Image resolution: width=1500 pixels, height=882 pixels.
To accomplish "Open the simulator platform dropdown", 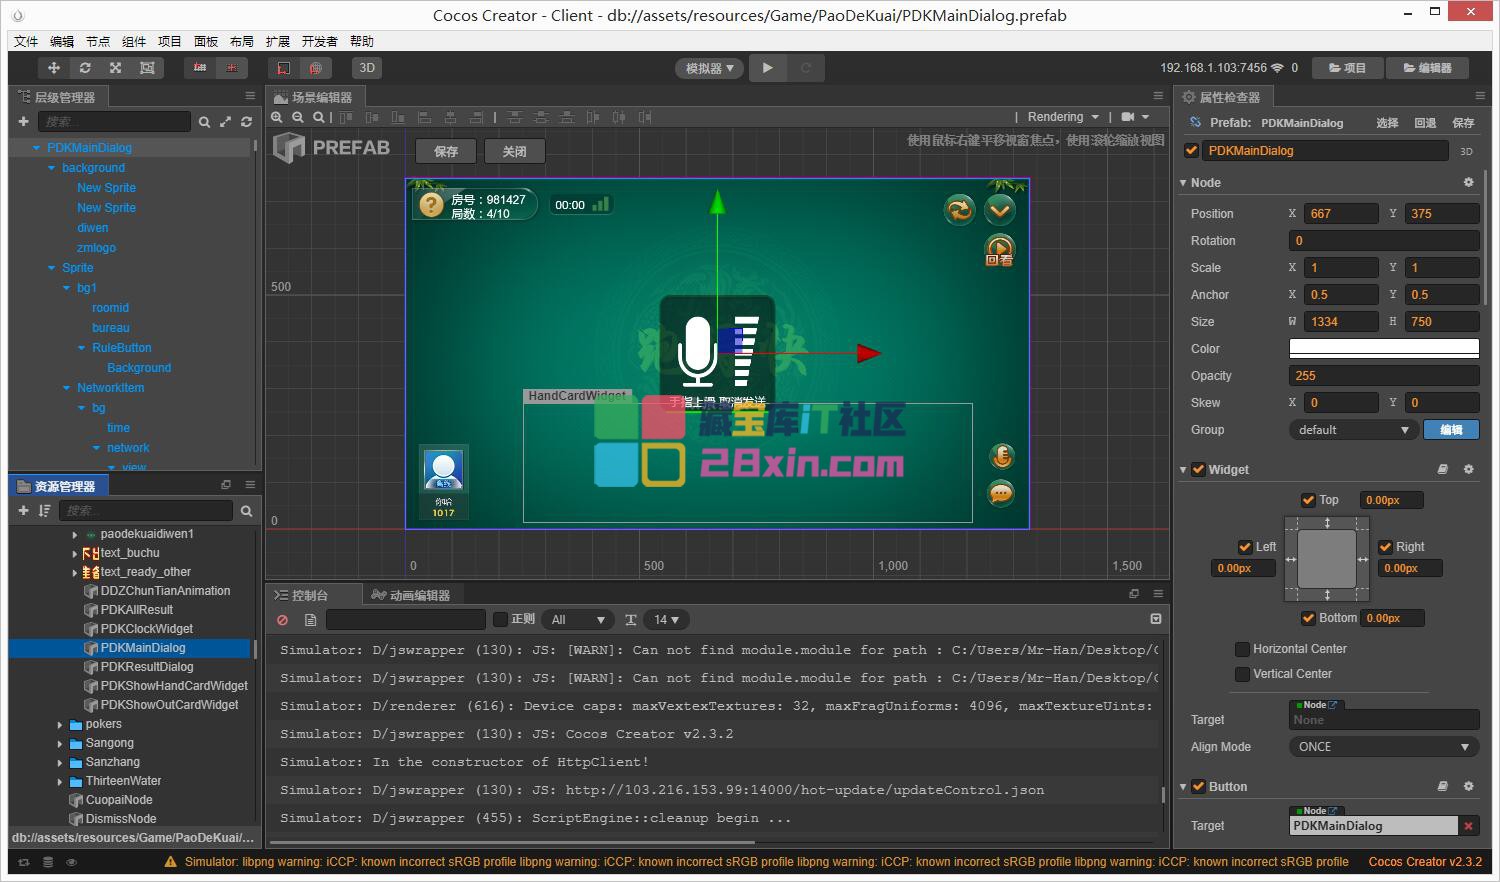I will point(709,68).
